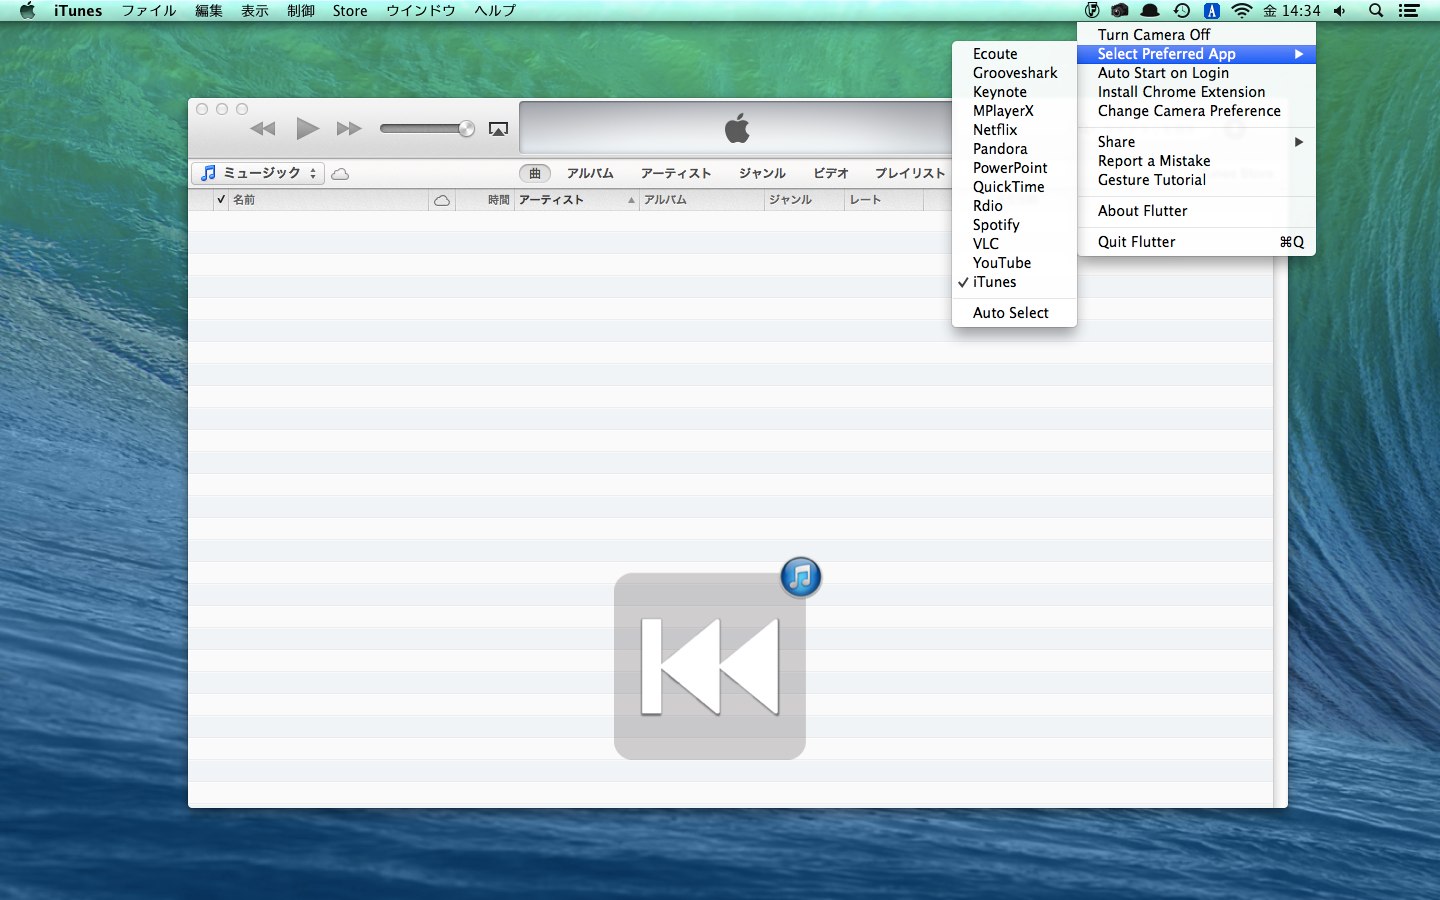1440x900 pixels.
Task: Open the ウインドウ menu
Action: (x=421, y=11)
